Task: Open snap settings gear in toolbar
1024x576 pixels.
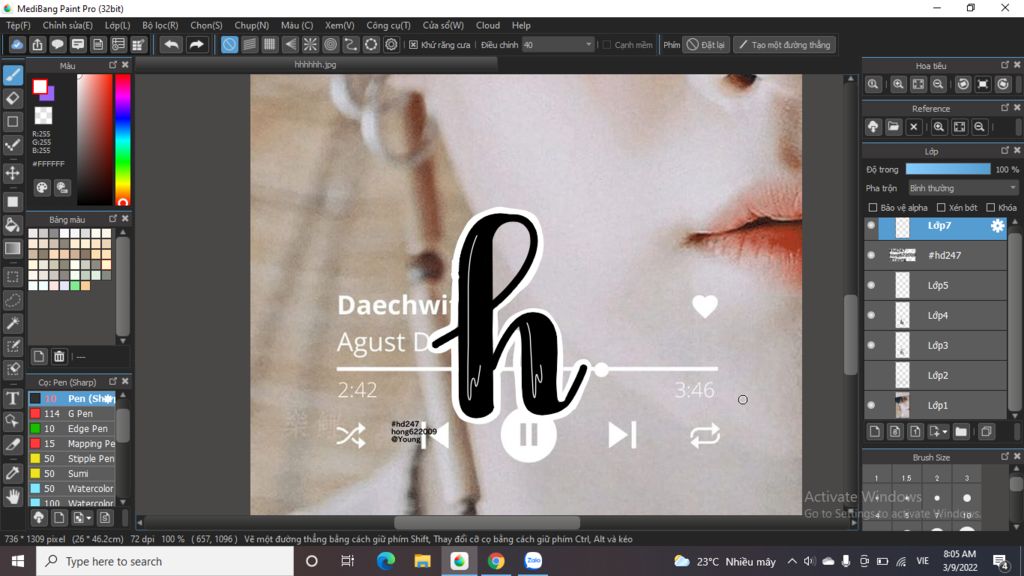Action: point(391,44)
